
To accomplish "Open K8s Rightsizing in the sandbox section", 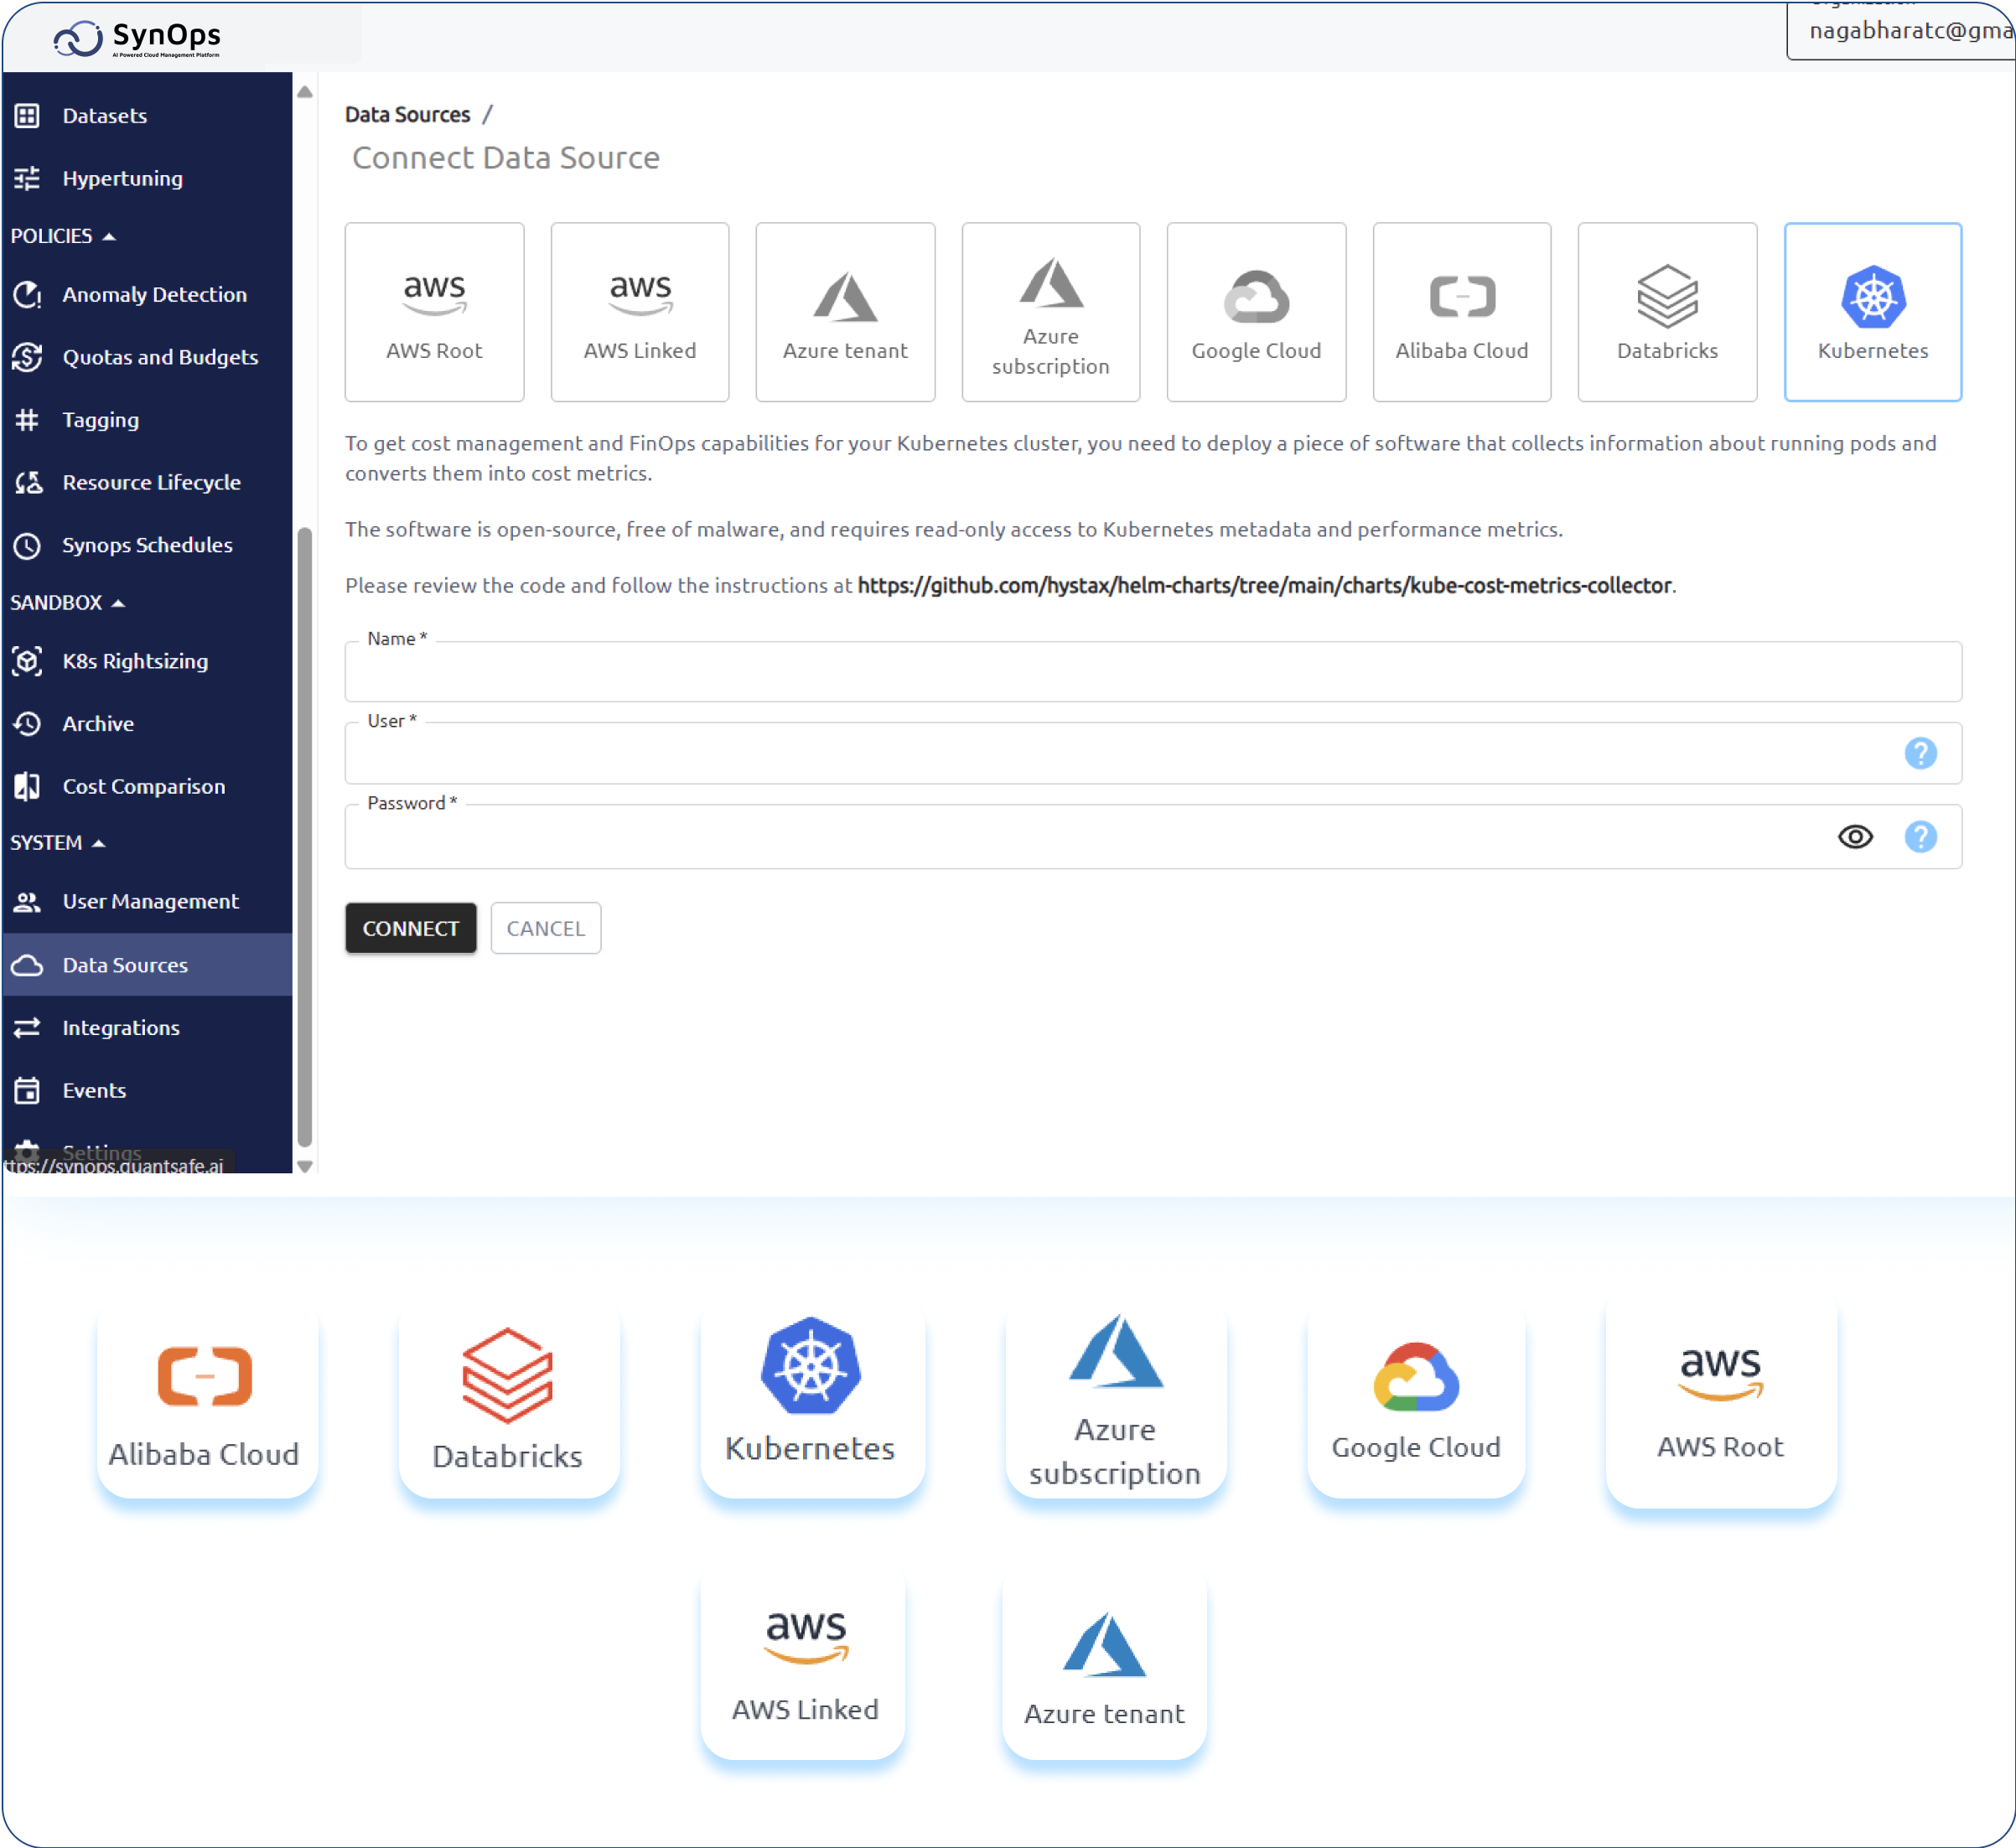I will [135, 661].
